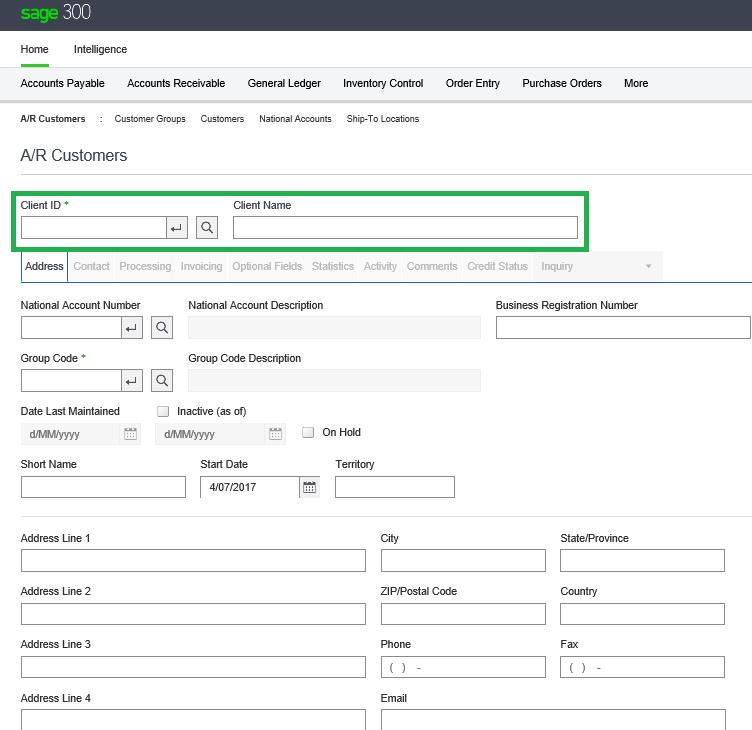Click the Fax number field

coord(642,667)
